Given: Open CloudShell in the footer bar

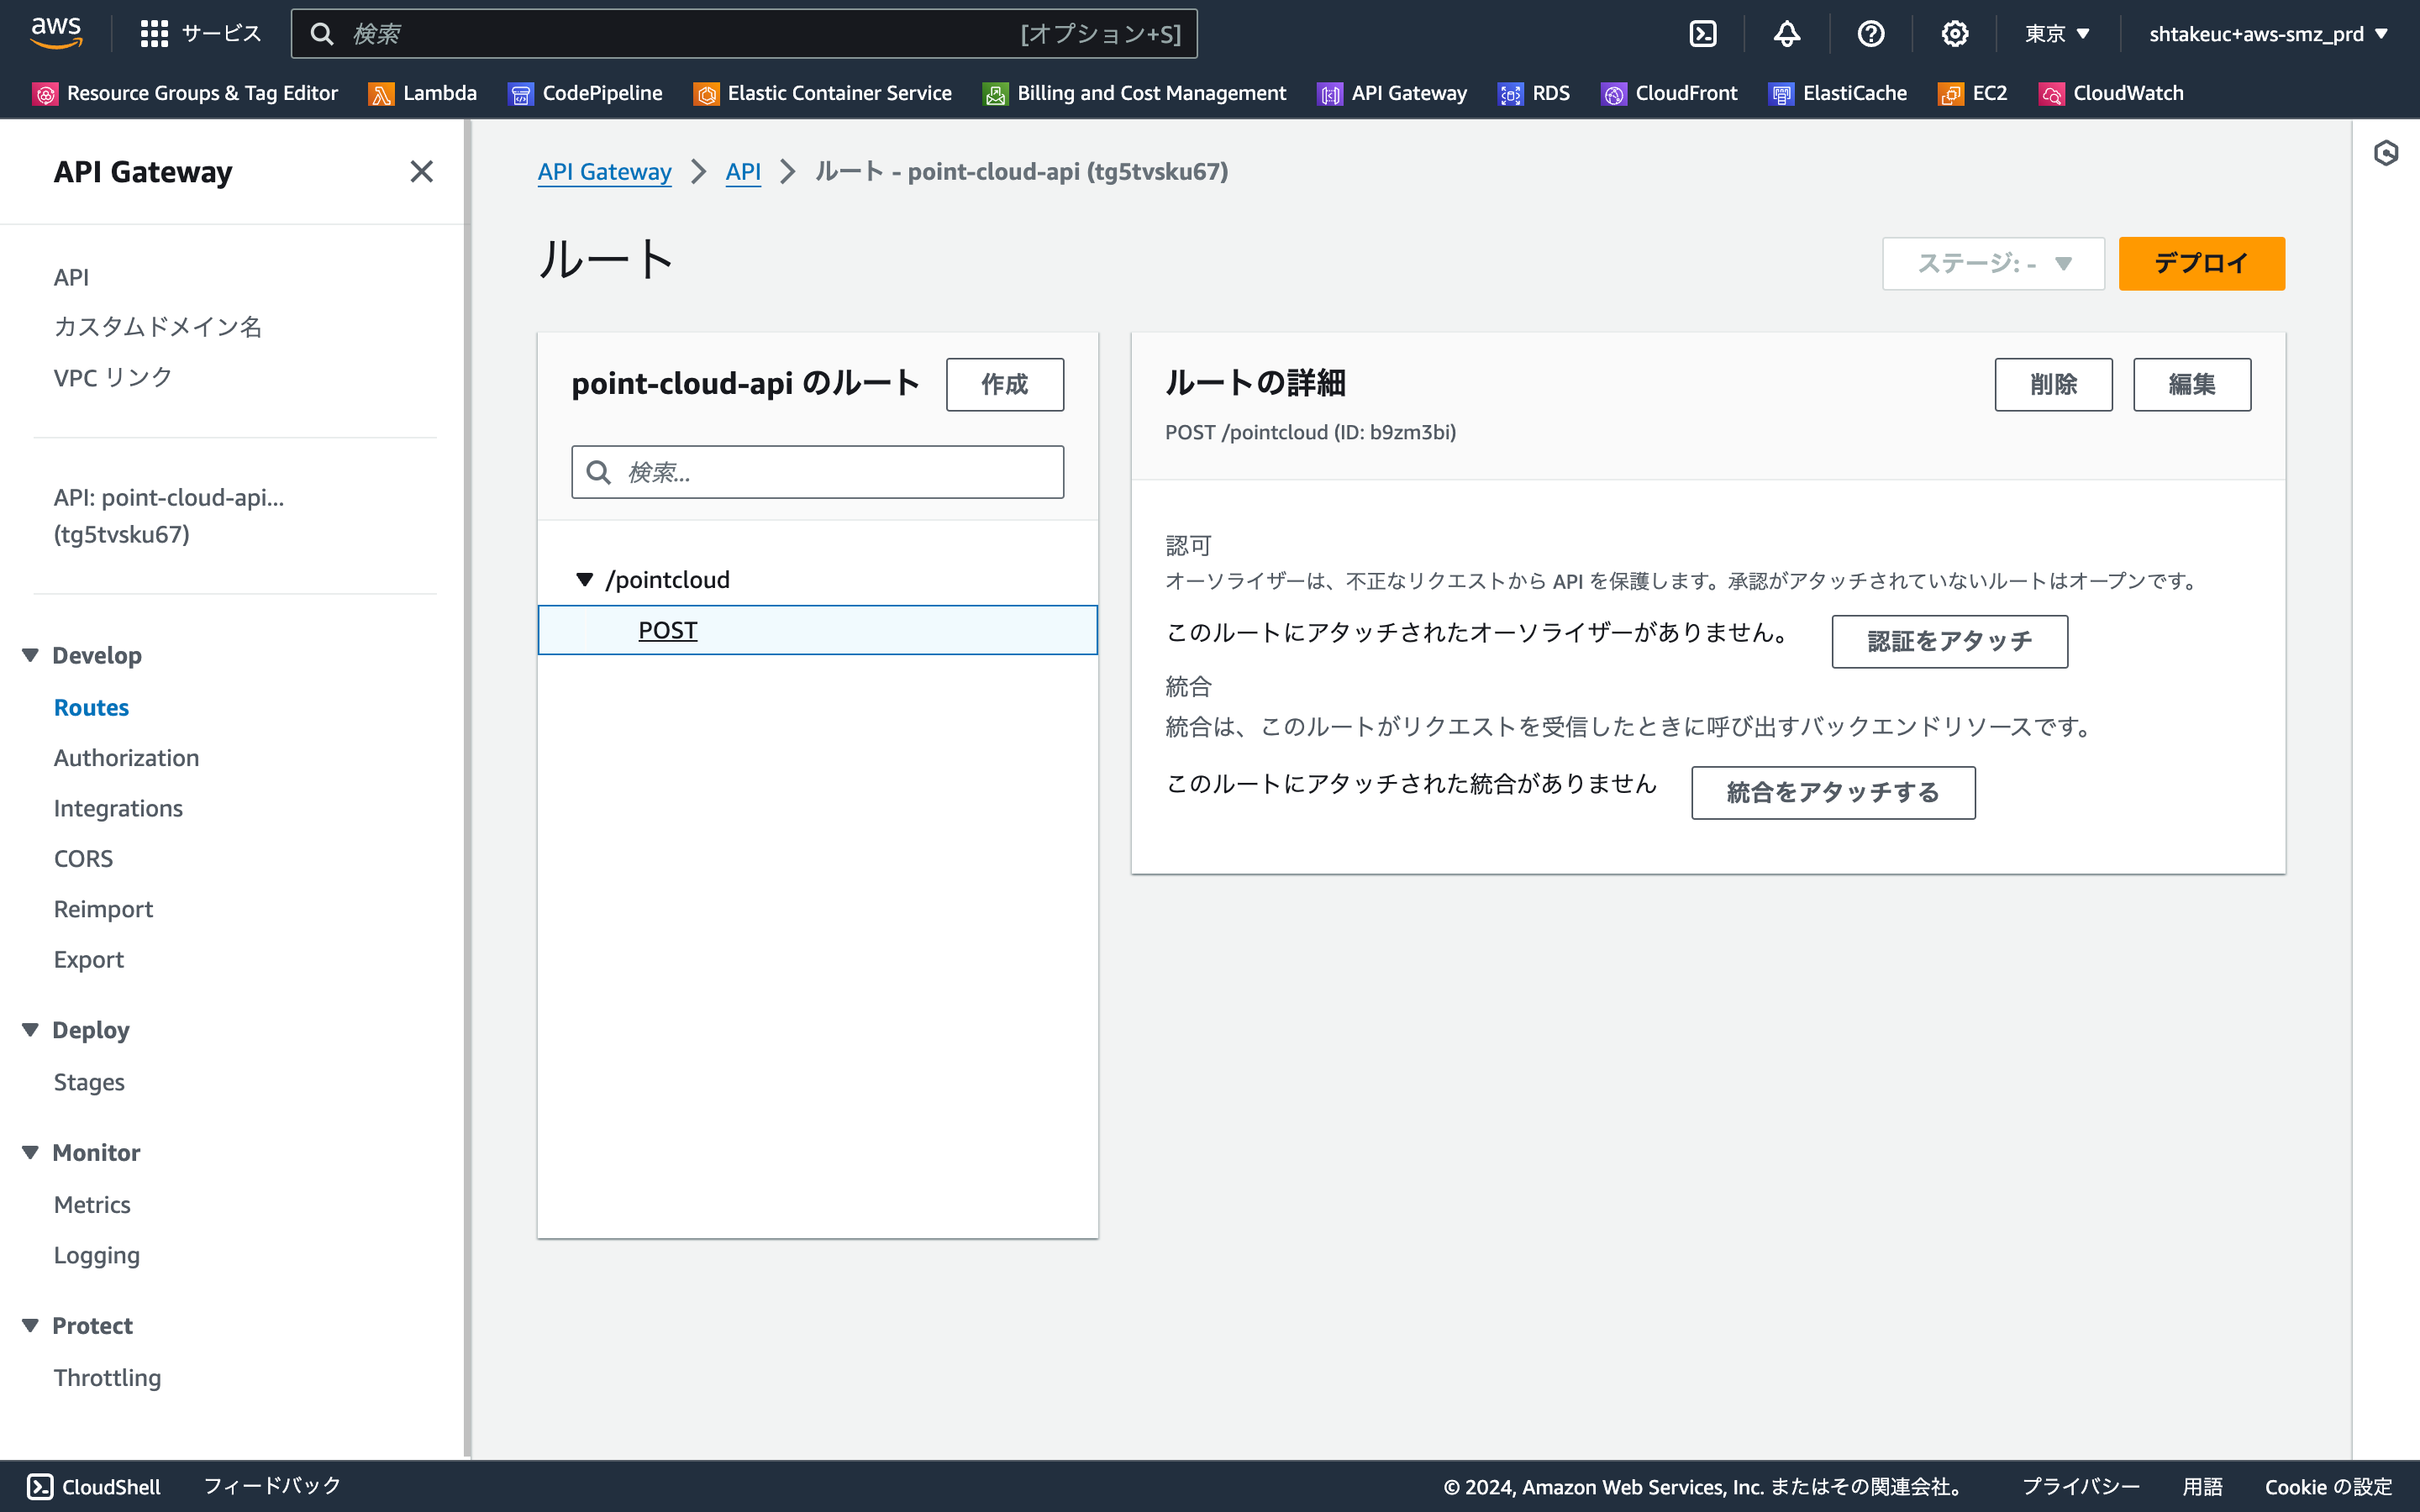Looking at the screenshot, I should (94, 1487).
